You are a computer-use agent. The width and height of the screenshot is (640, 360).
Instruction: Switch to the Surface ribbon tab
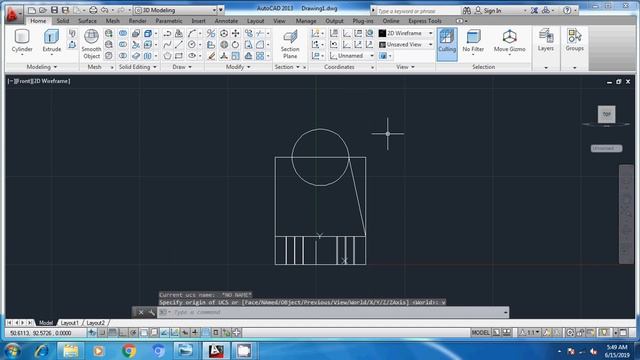click(x=87, y=21)
